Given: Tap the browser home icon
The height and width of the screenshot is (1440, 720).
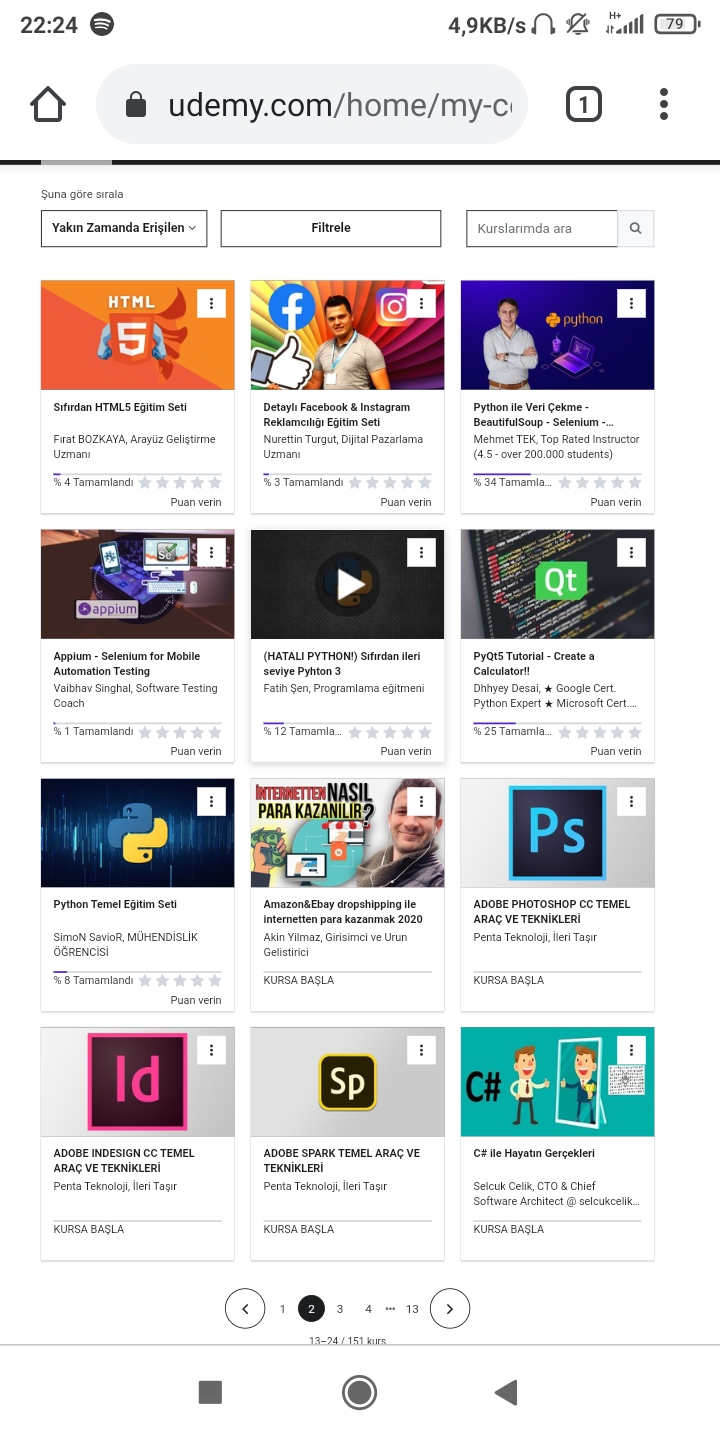Looking at the screenshot, I should pos(48,104).
